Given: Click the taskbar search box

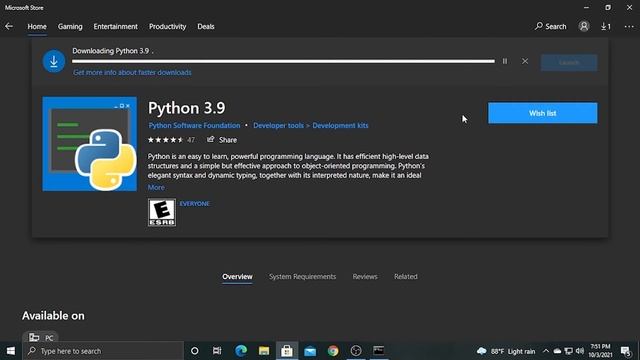Looking at the screenshot, I should 103,351.
